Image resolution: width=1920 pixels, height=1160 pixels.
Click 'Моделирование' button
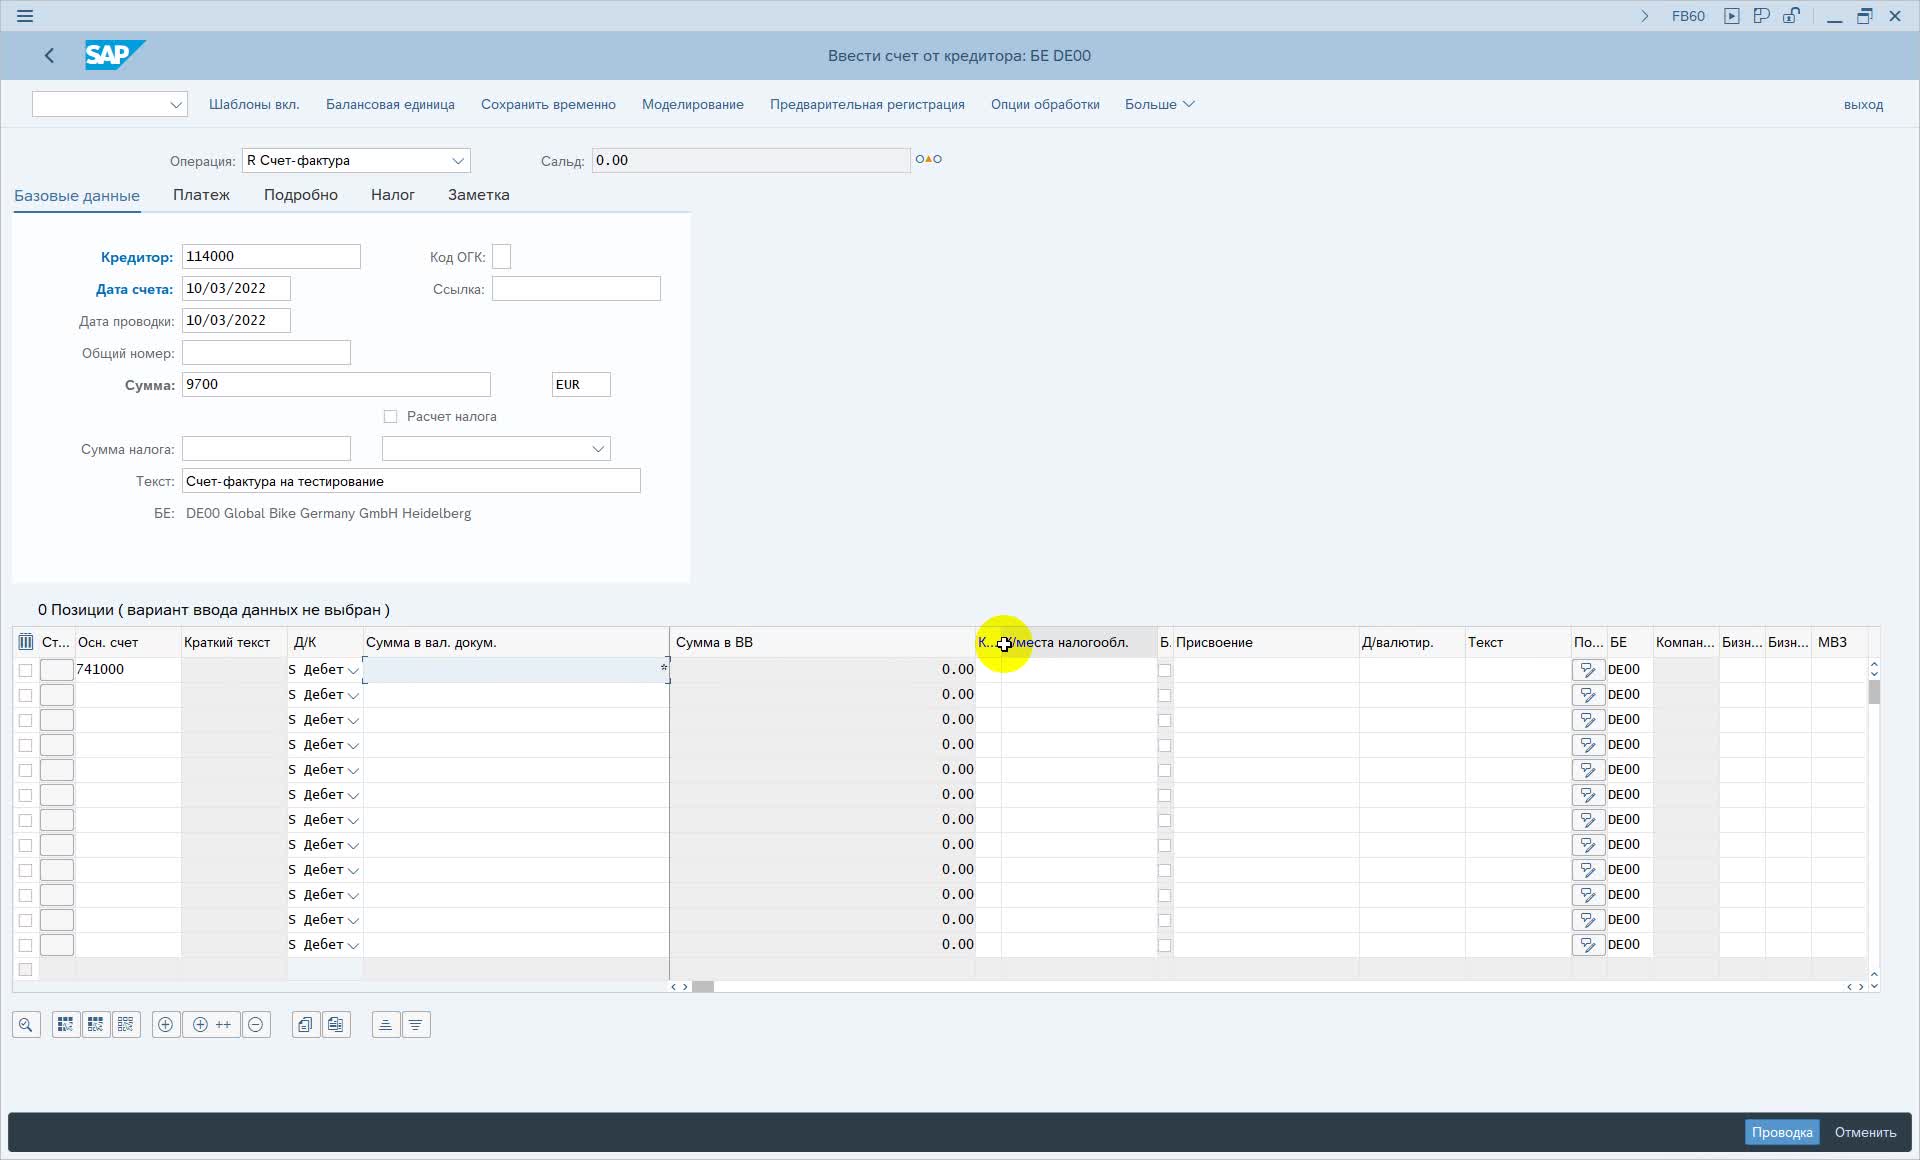693,104
